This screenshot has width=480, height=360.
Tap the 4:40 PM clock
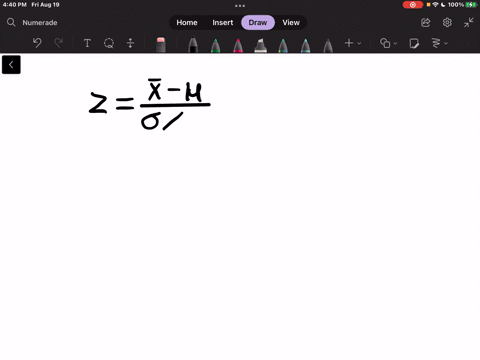pos(14,5)
